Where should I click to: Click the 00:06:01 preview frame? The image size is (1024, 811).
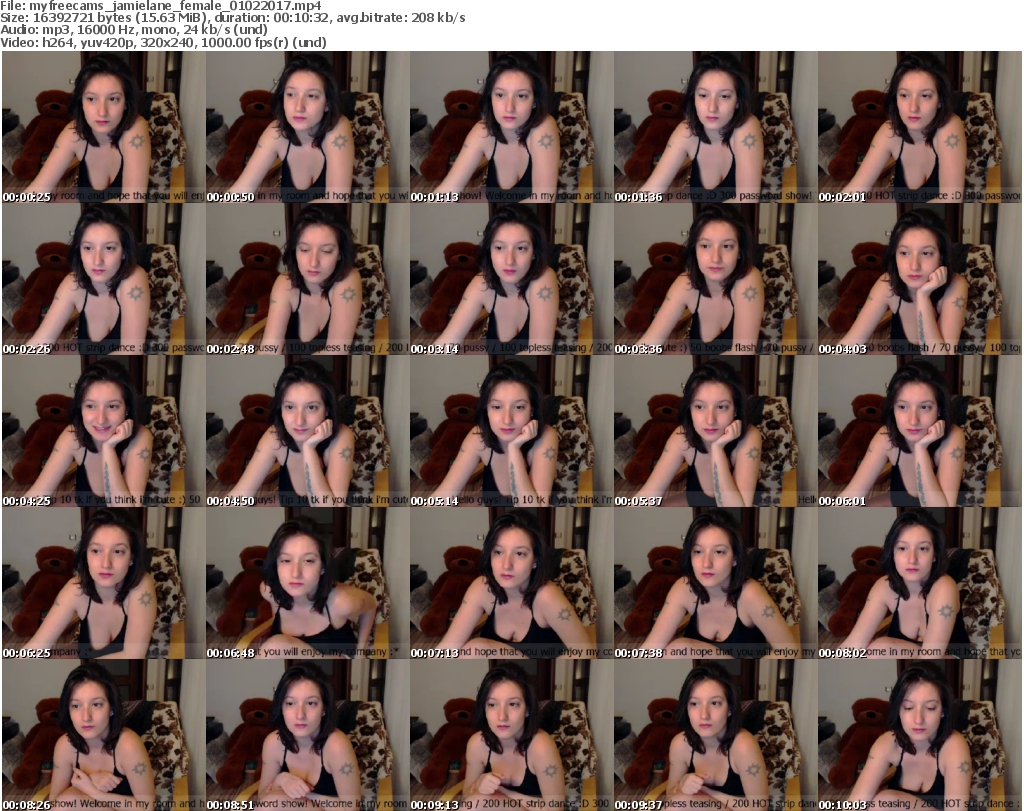coord(919,432)
